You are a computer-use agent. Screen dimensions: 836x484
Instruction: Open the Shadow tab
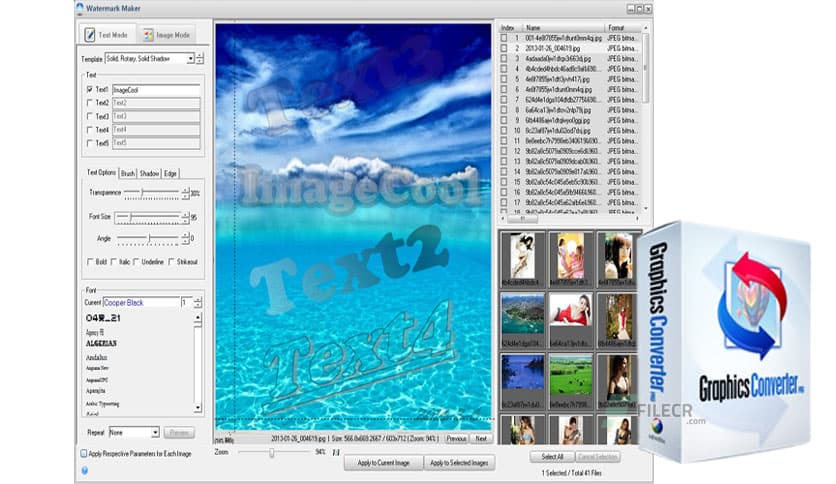[149, 173]
